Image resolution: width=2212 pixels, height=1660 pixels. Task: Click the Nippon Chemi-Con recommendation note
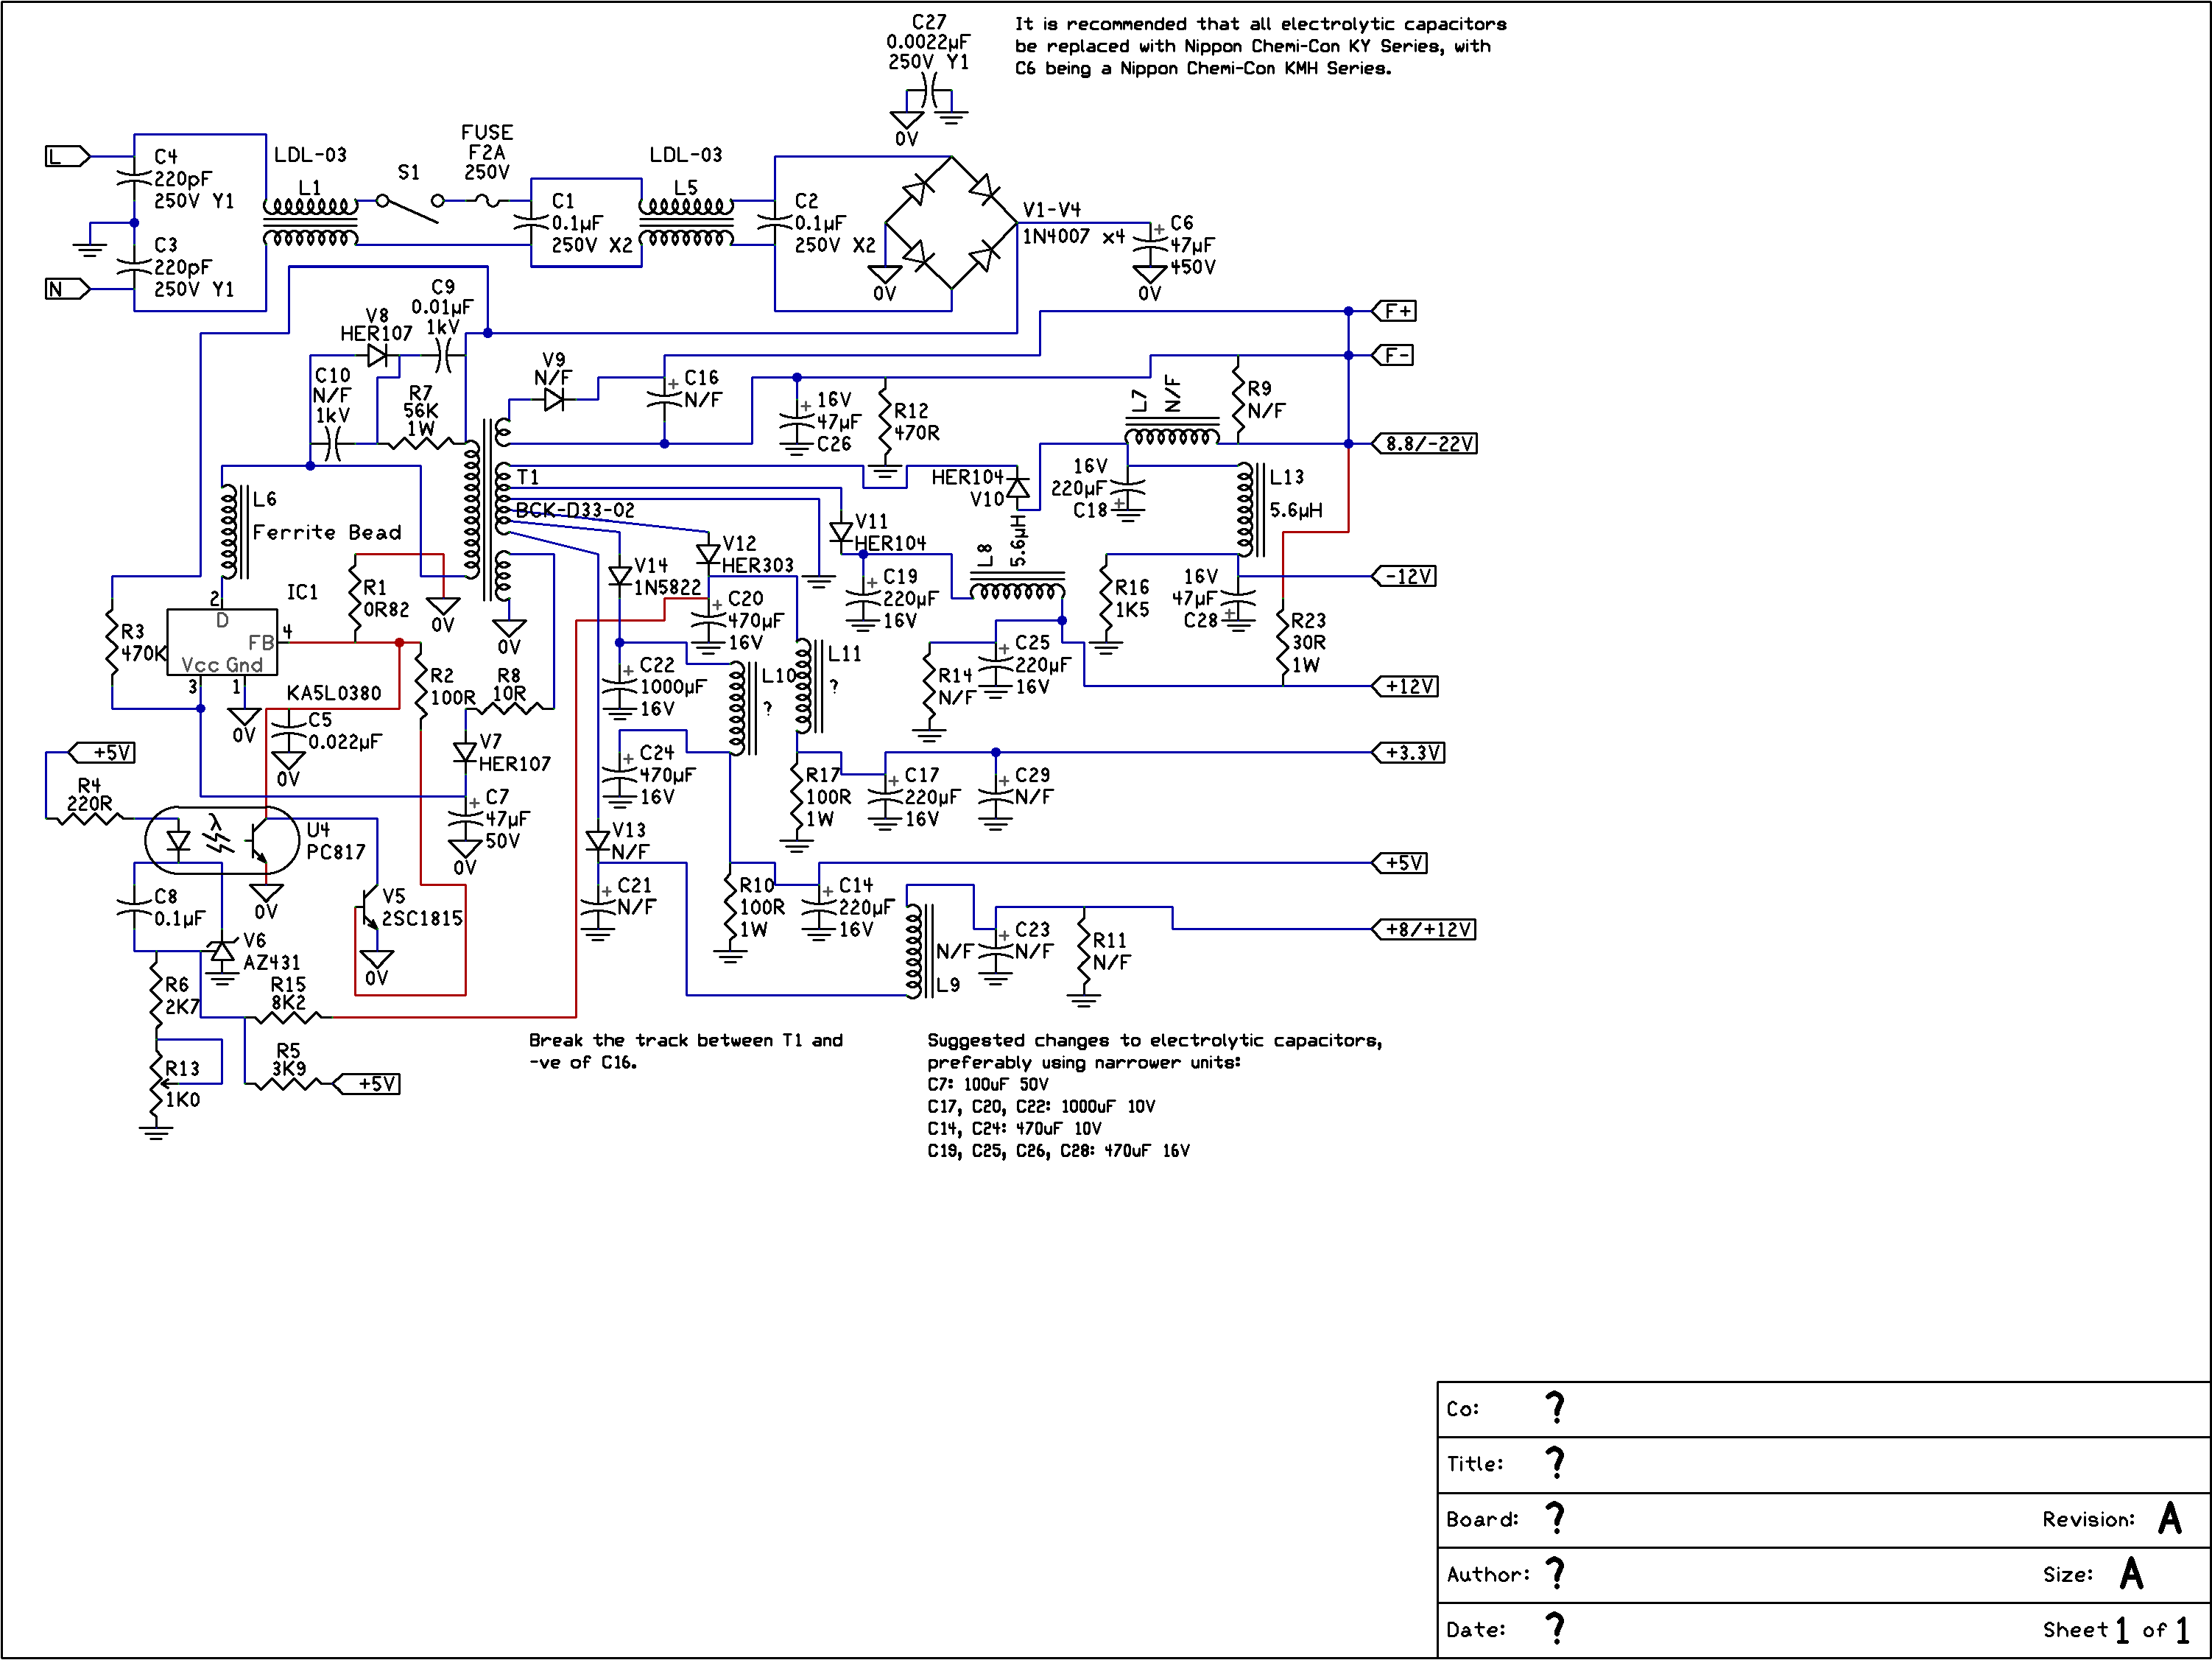tap(1261, 46)
